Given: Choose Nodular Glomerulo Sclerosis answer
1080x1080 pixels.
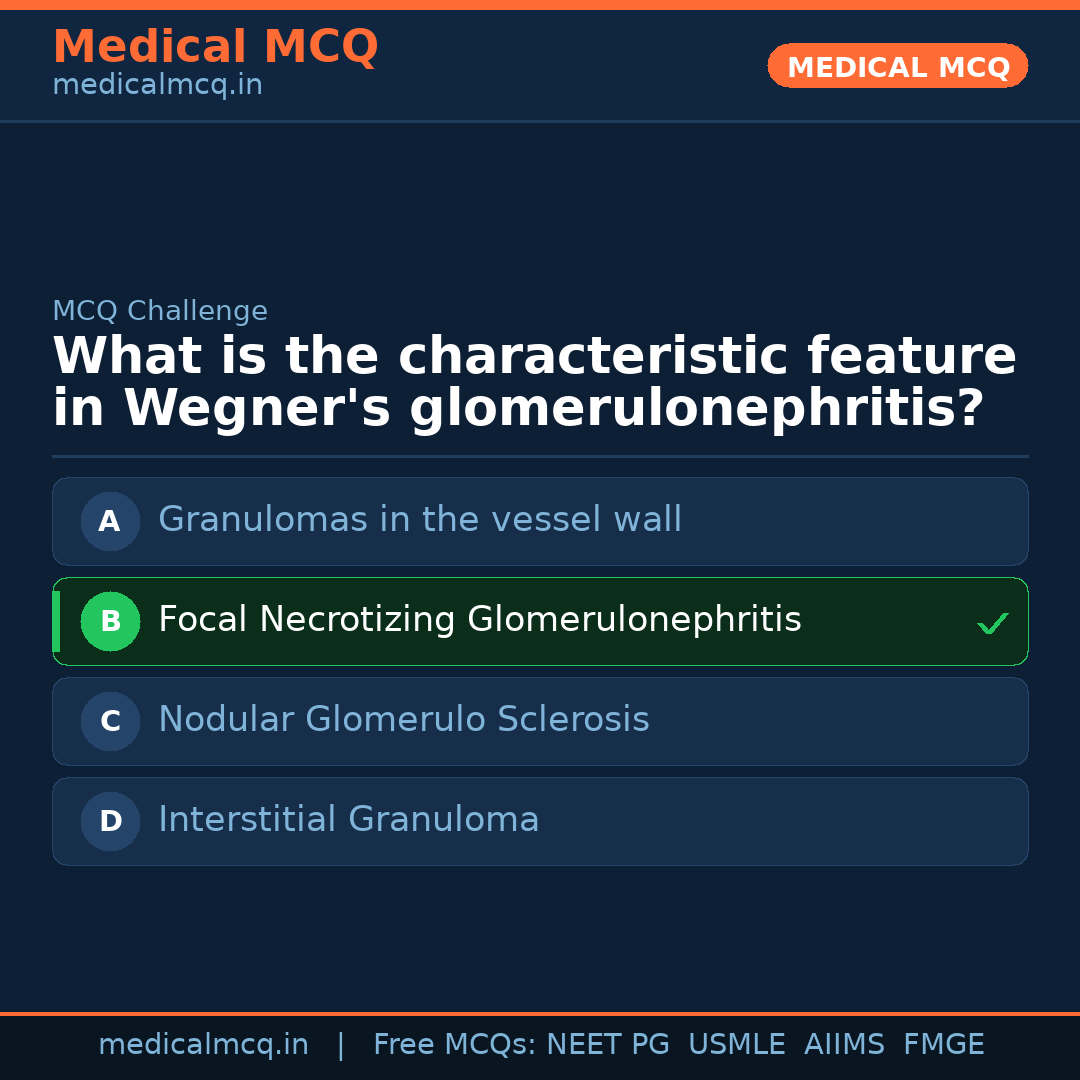Looking at the screenshot, I should tap(404, 720).
